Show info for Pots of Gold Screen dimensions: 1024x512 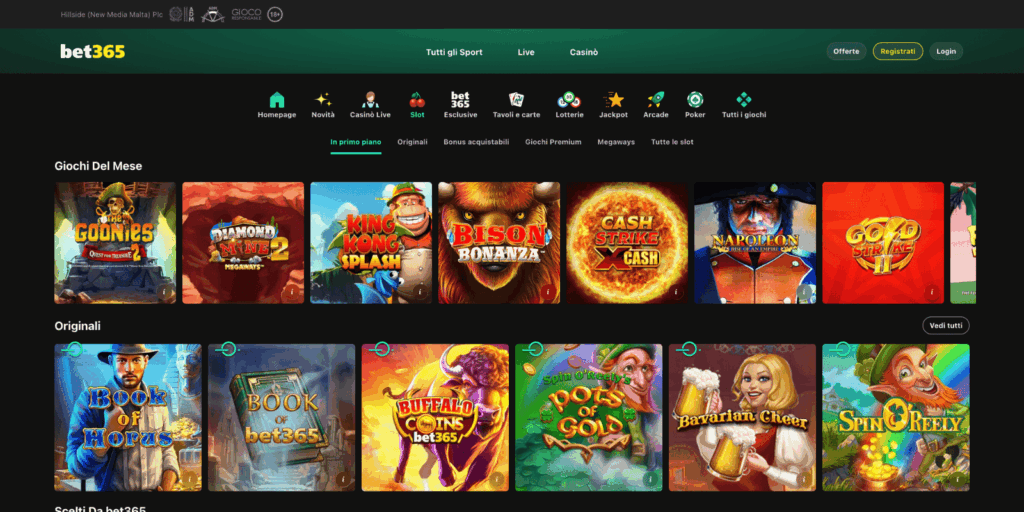point(651,479)
